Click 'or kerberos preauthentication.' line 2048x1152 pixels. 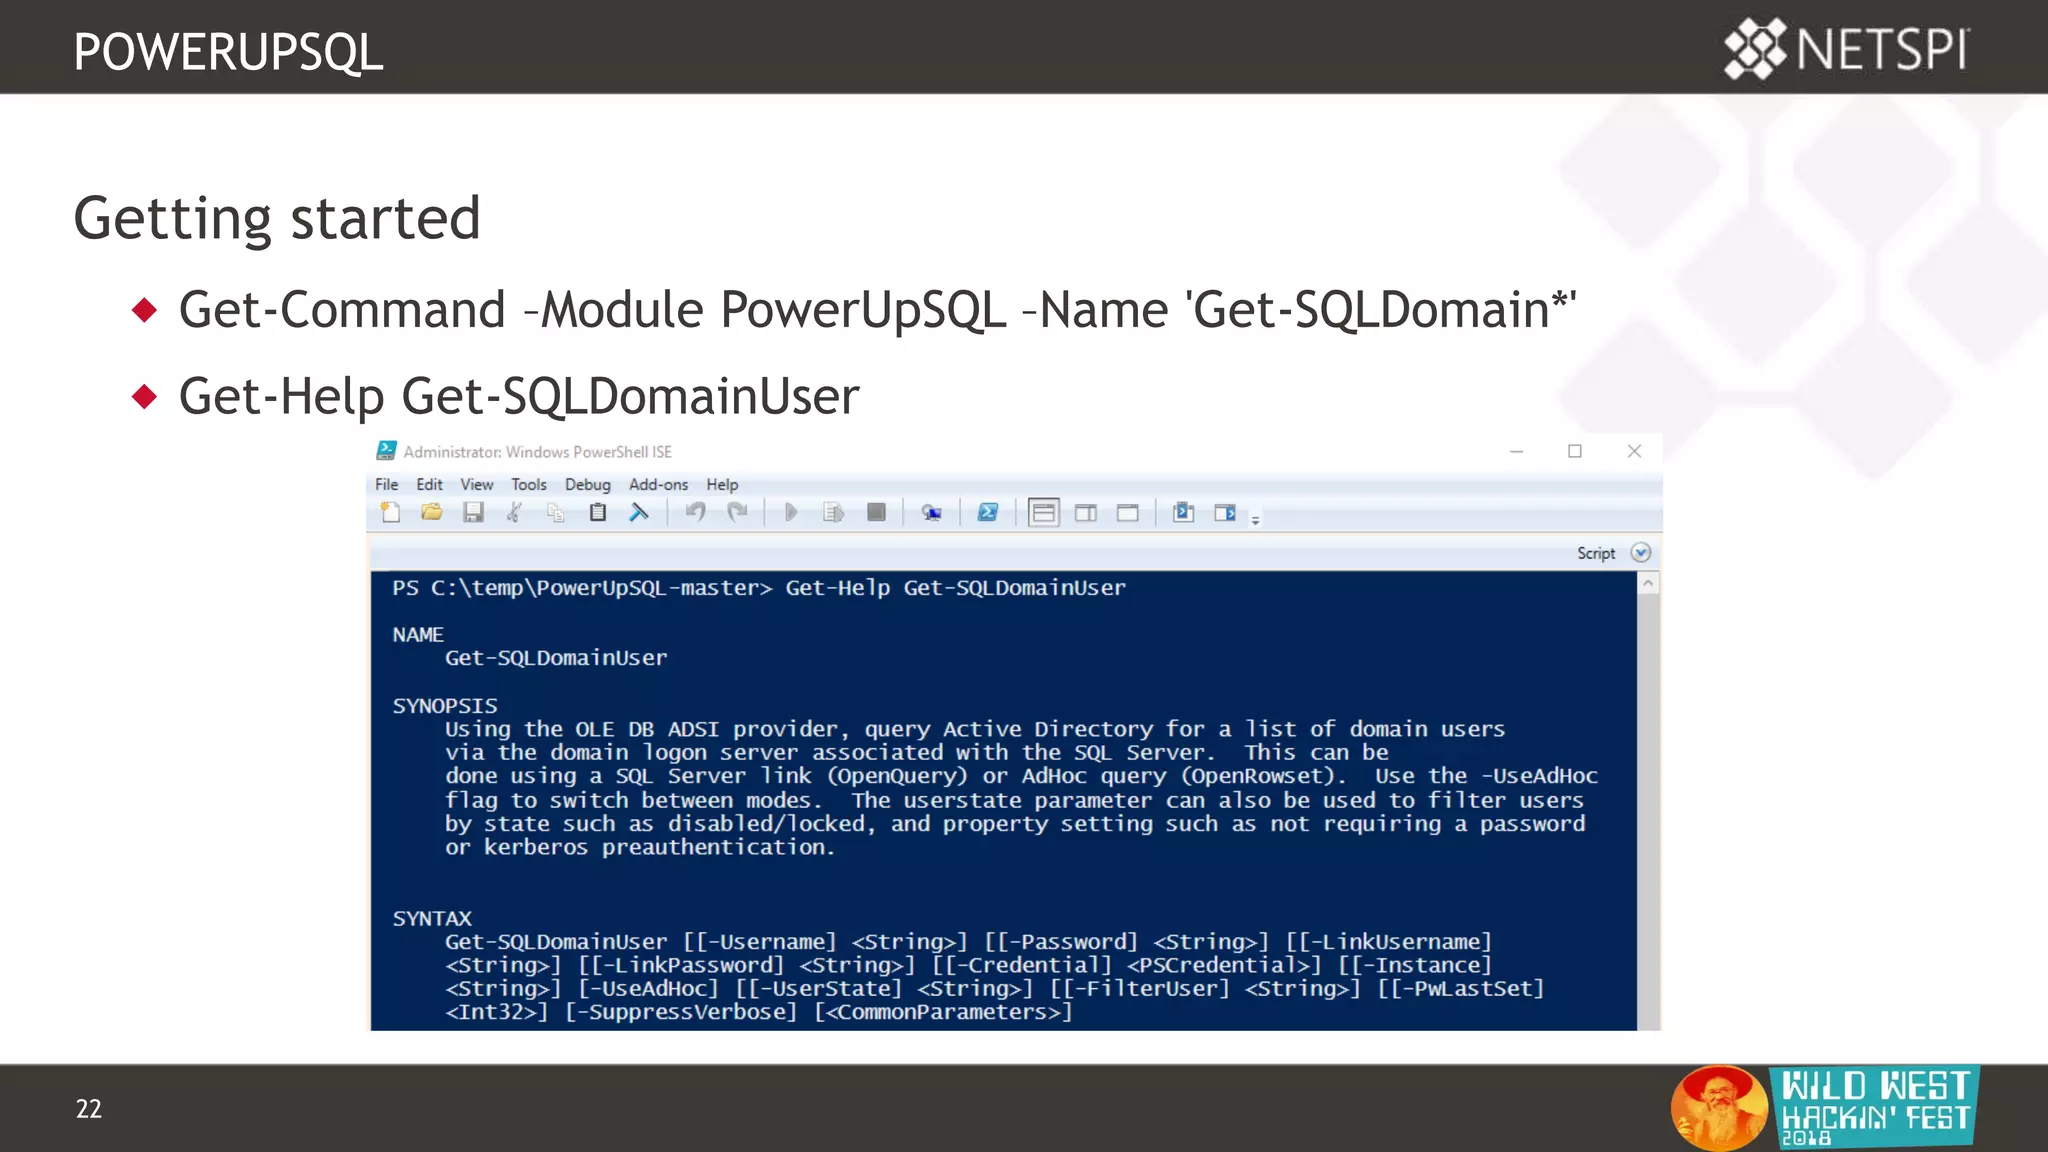coord(640,847)
